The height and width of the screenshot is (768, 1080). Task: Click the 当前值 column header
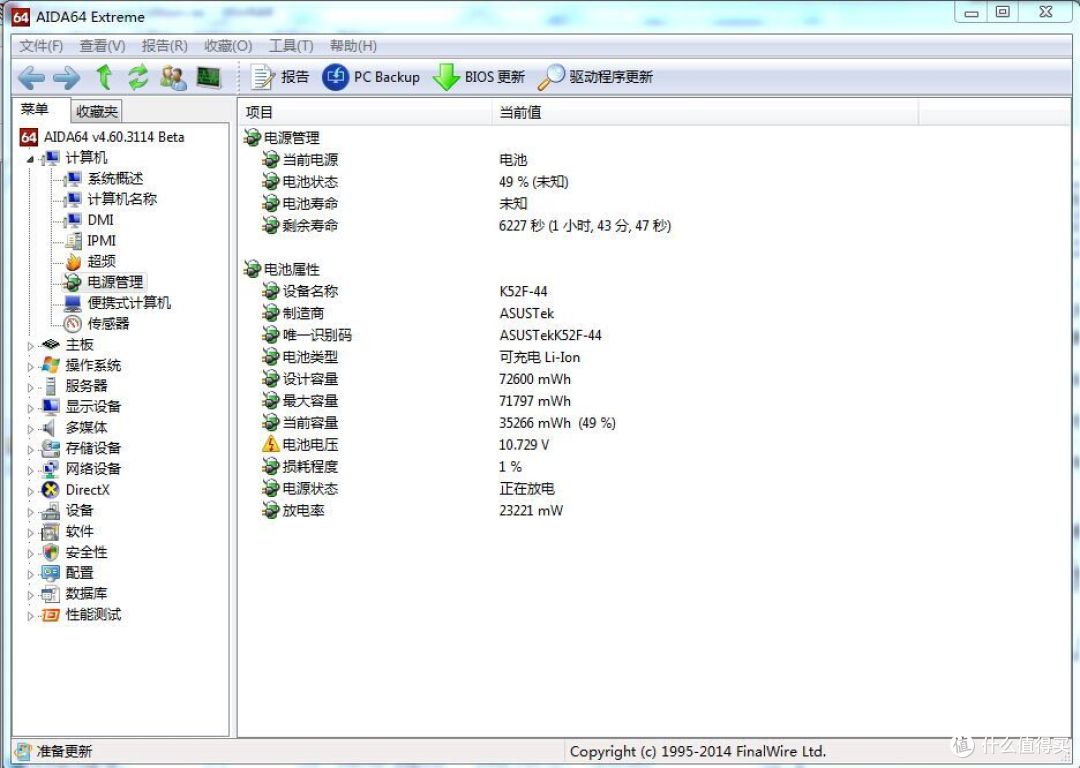pos(705,112)
